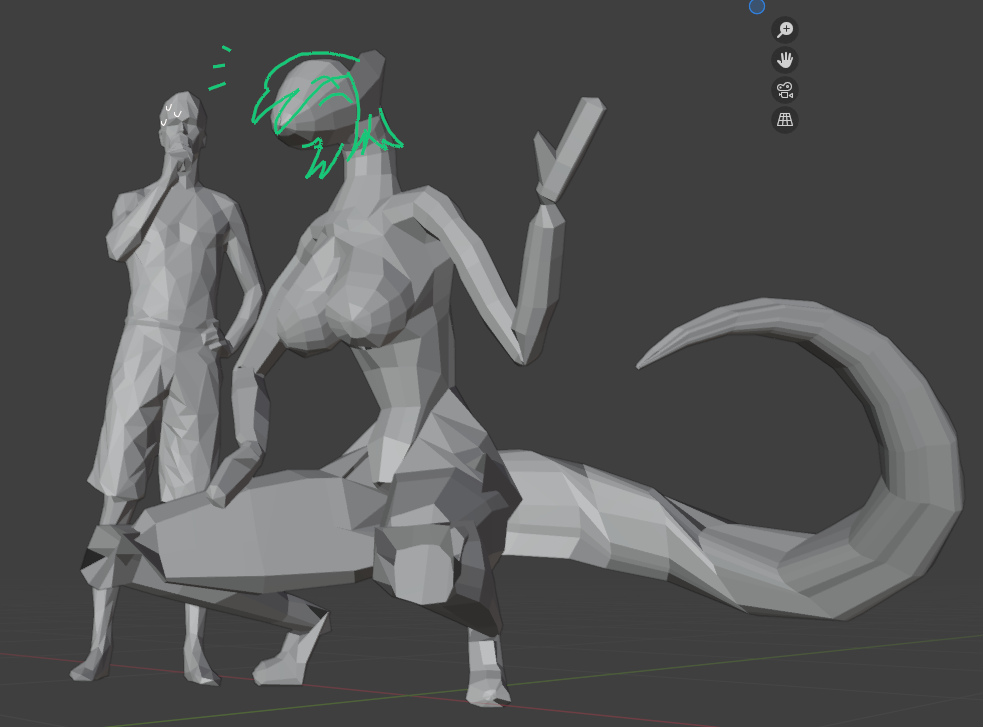983x727 pixels.
Task: Click the zoom view magnifier icon
Action: point(785,29)
